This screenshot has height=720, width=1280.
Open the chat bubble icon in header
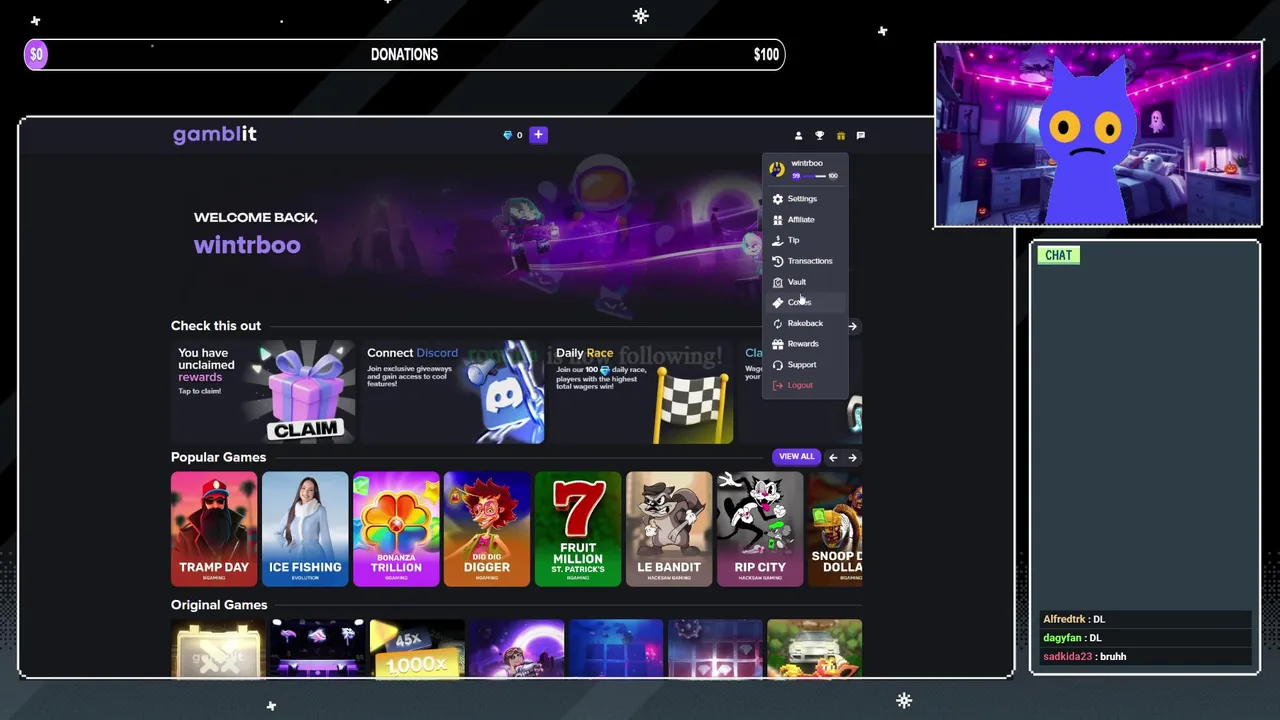pyautogui.click(x=860, y=135)
